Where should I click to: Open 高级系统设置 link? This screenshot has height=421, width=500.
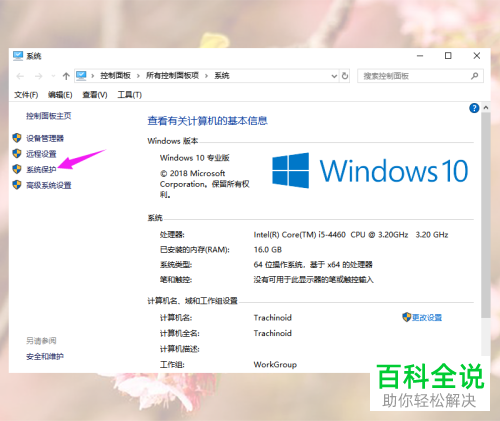point(49,185)
